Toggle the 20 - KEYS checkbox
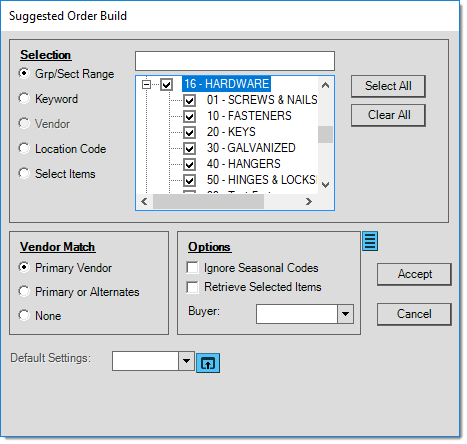The height and width of the screenshot is (444, 467). 189,132
